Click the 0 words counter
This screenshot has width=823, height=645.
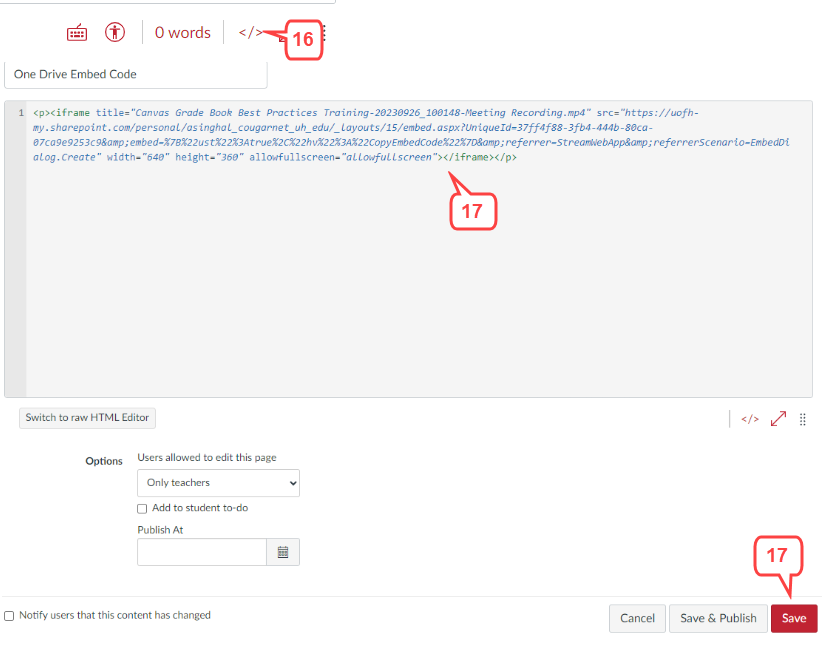pyautogui.click(x=183, y=33)
